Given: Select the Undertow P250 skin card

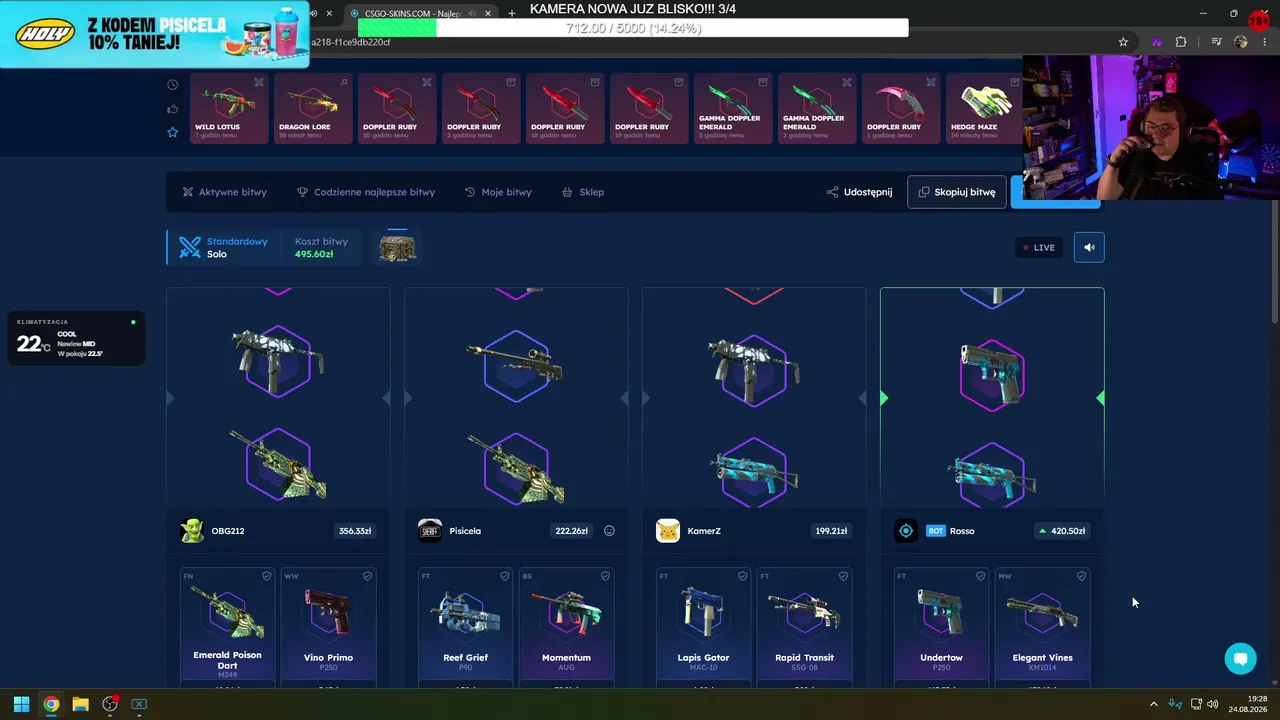Looking at the screenshot, I should tap(941, 627).
